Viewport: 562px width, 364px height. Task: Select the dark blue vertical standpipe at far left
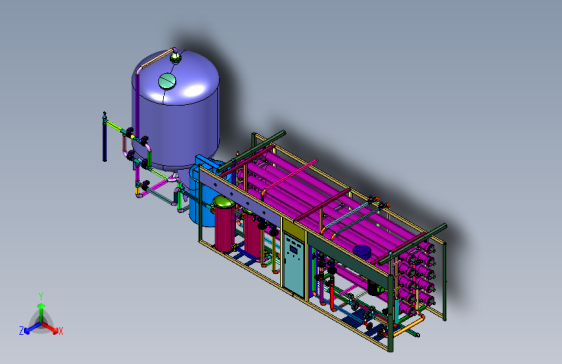(x=105, y=142)
